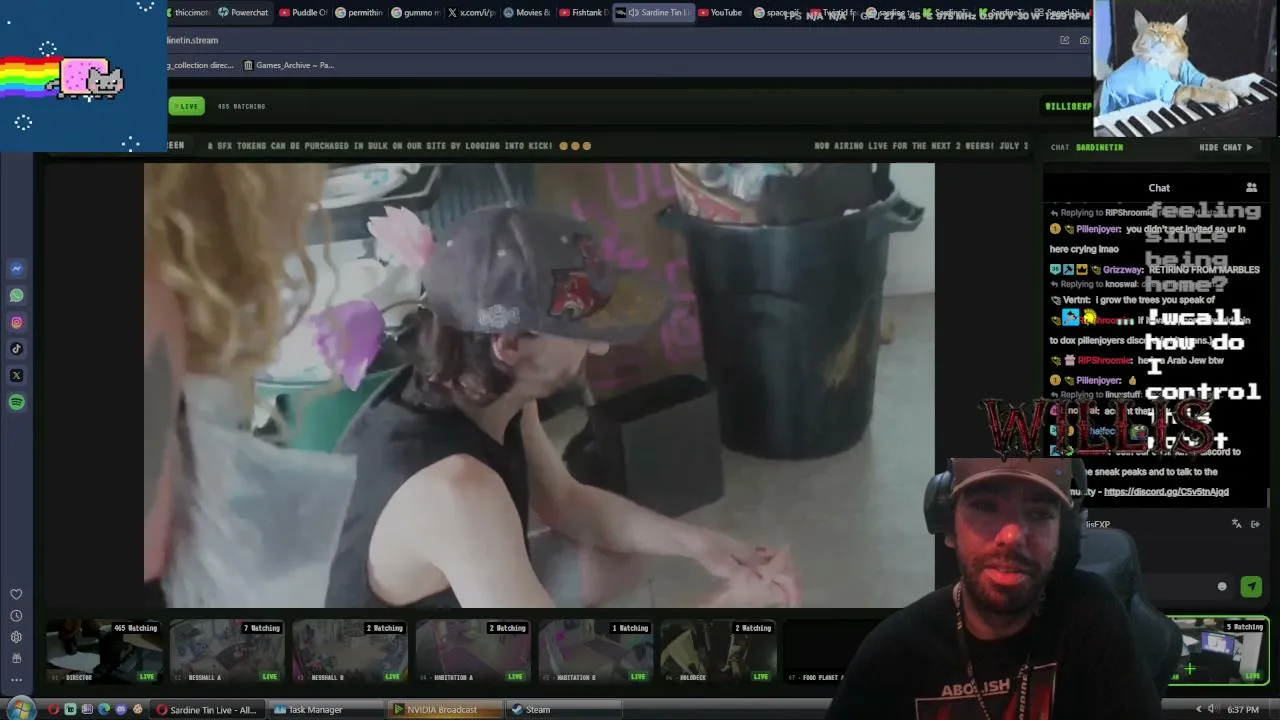The height and width of the screenshot is (720, 1280).
Task: Click the chat members icon
Action: 1251,187
